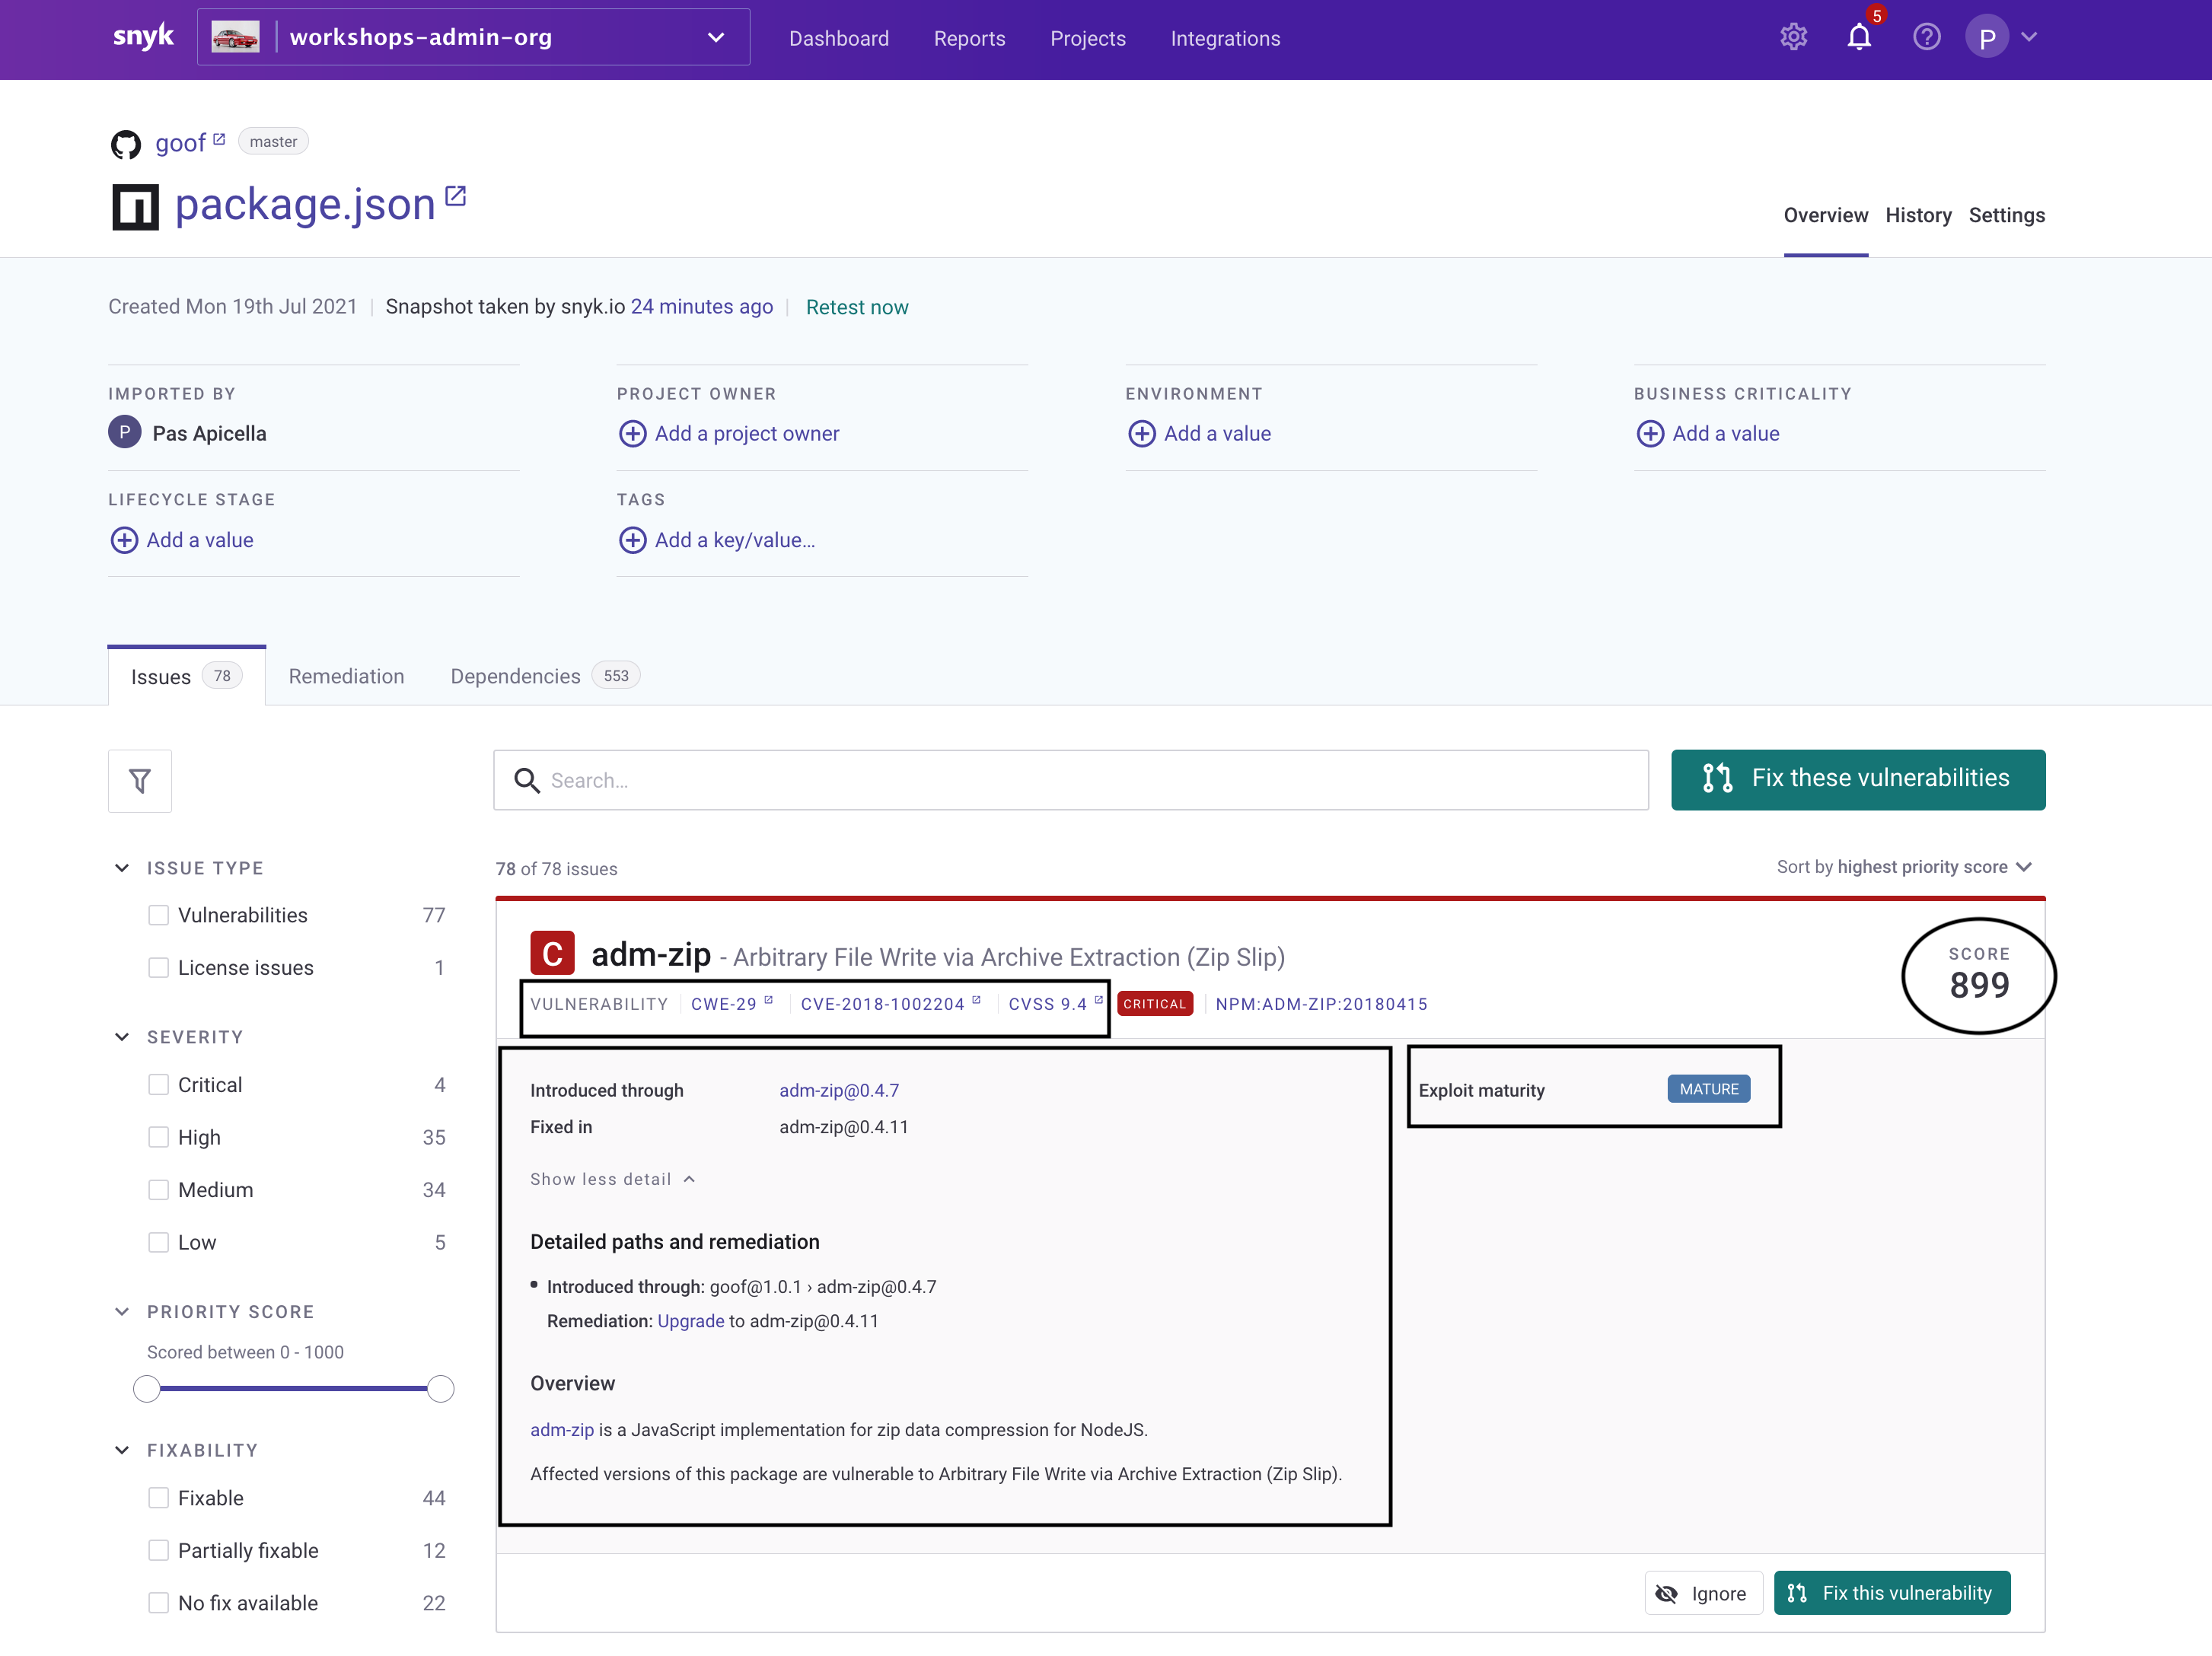
Task: Check the License issues filter
Action: coord(158,968)
